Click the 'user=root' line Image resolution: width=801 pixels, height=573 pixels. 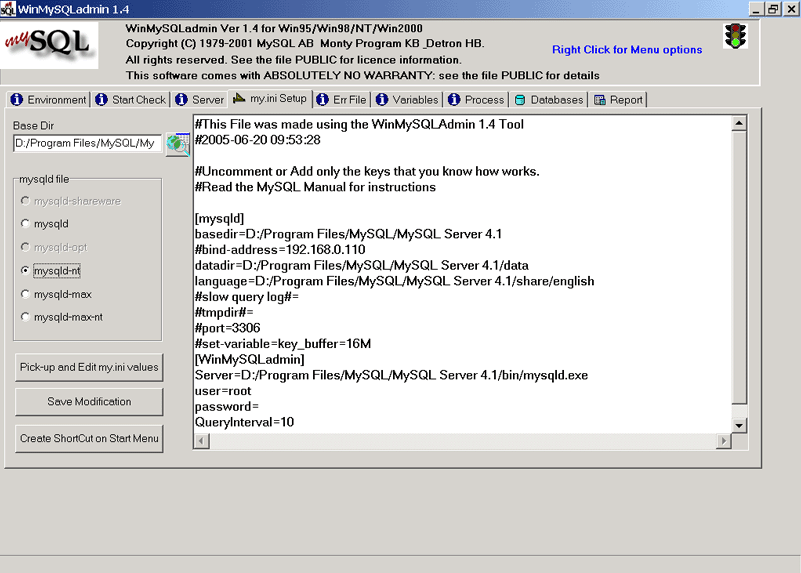click(x=223, y=391)
